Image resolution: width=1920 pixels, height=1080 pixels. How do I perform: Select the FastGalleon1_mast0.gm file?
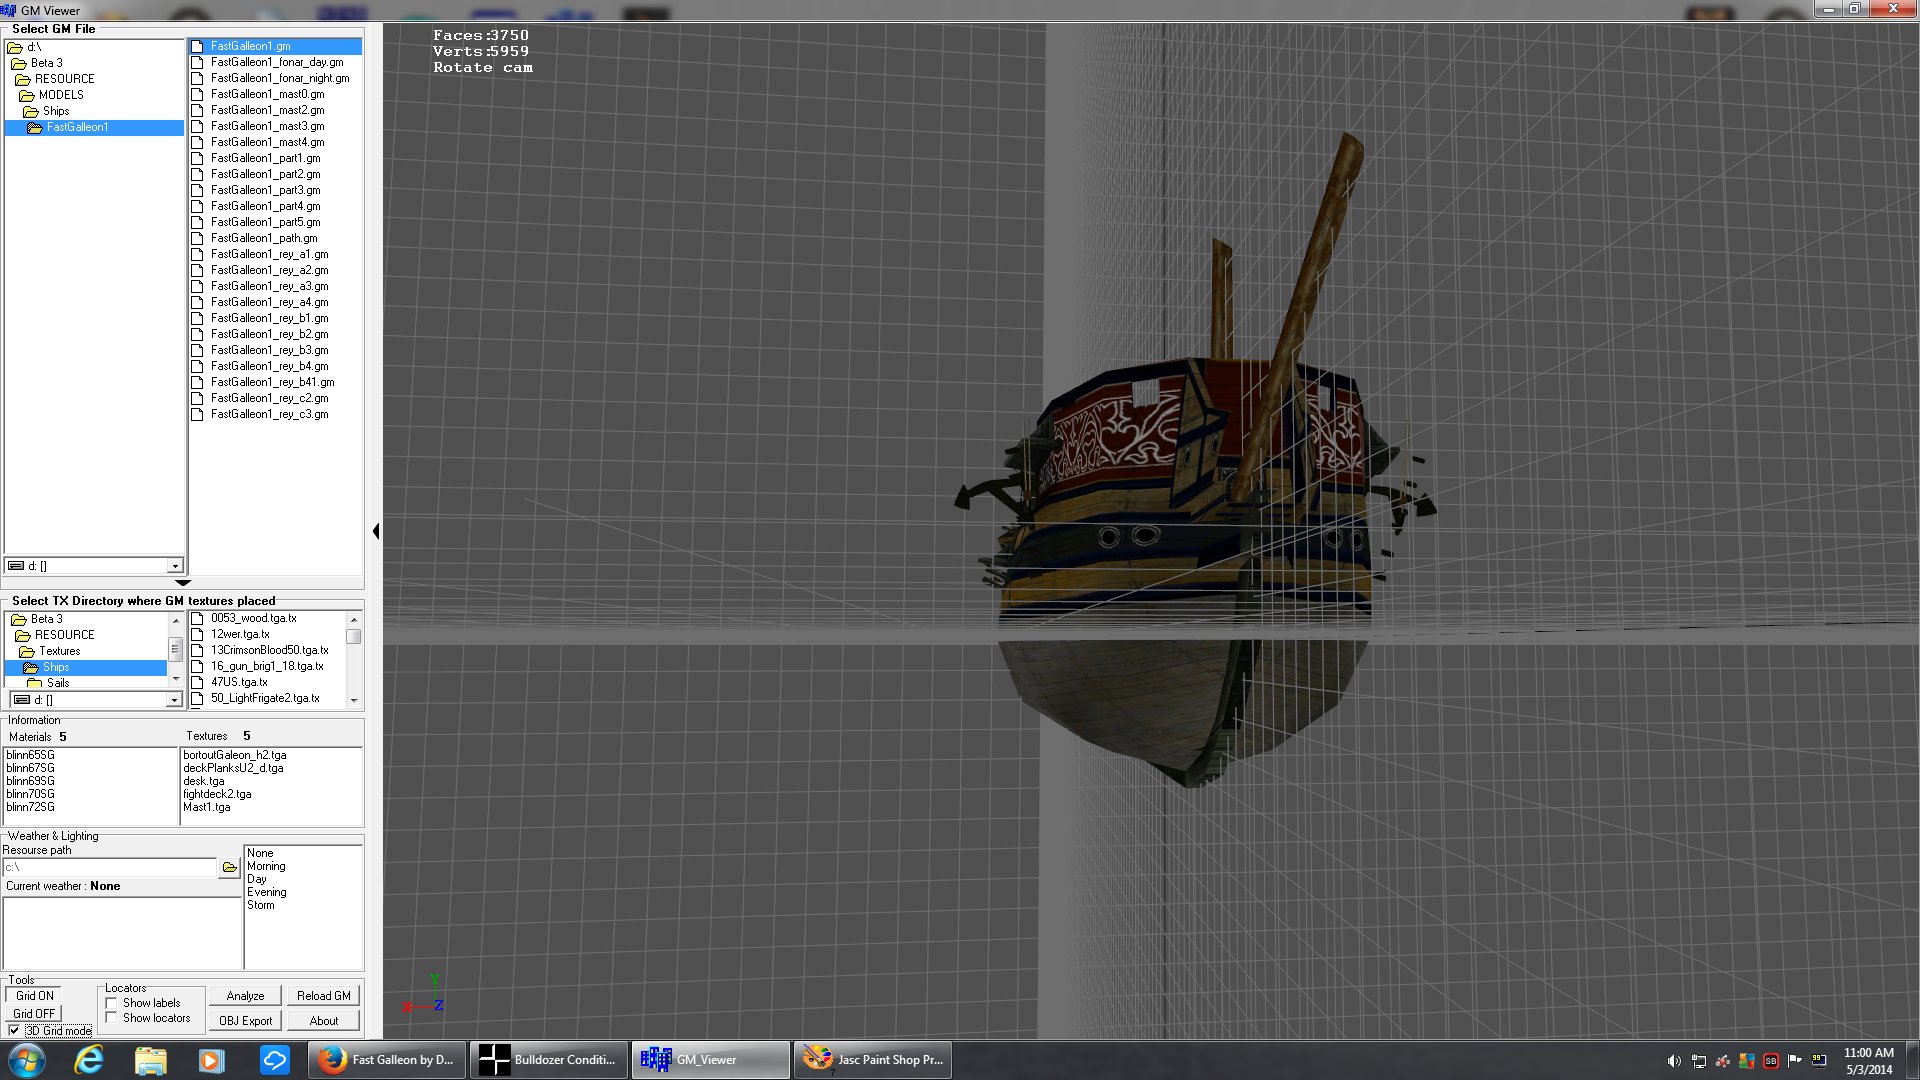267,94
